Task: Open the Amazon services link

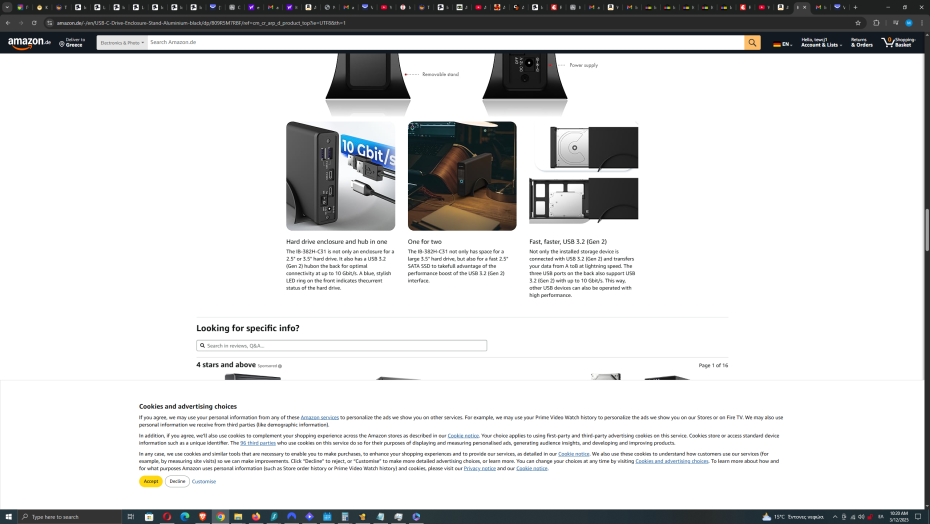Action: click(x=320, y=417)
